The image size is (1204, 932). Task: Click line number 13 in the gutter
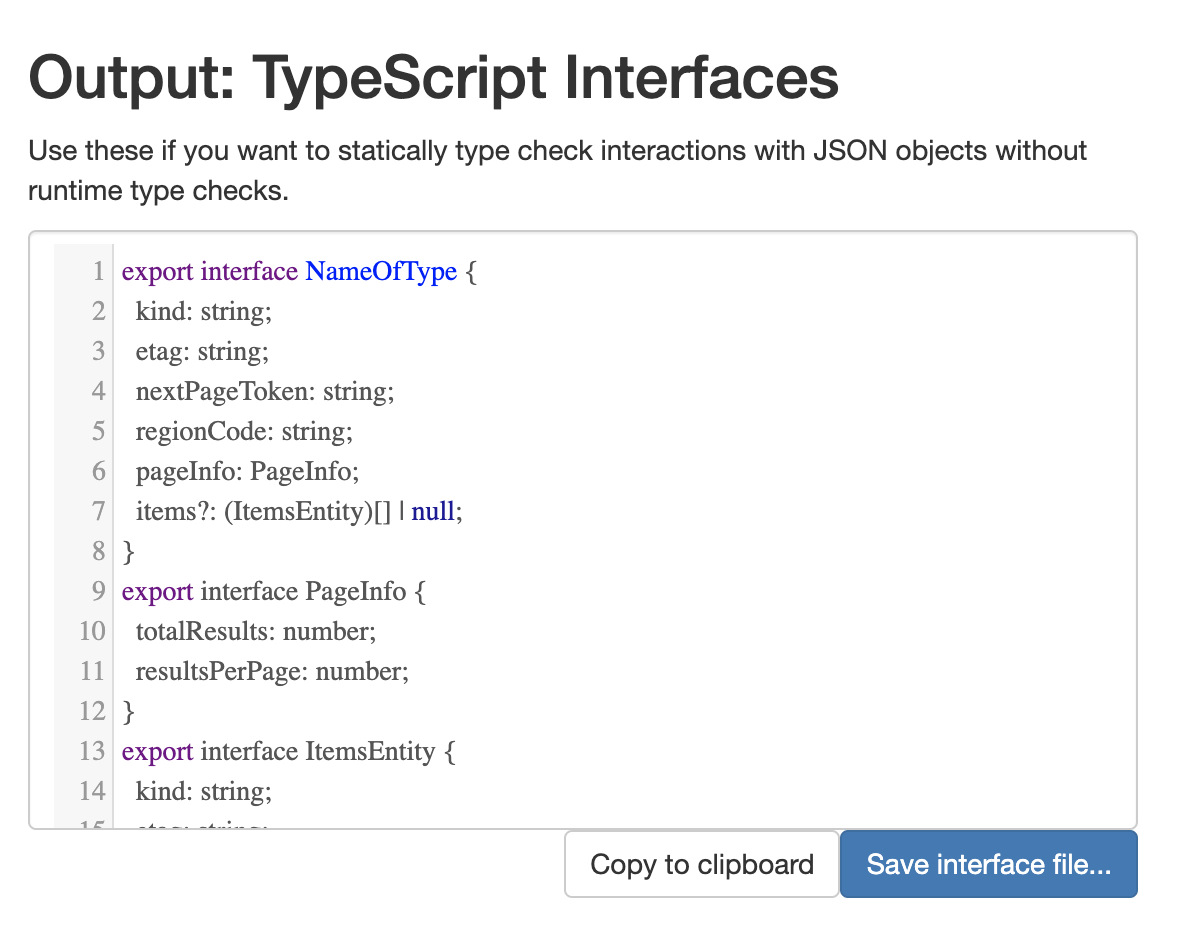(92, 751)
